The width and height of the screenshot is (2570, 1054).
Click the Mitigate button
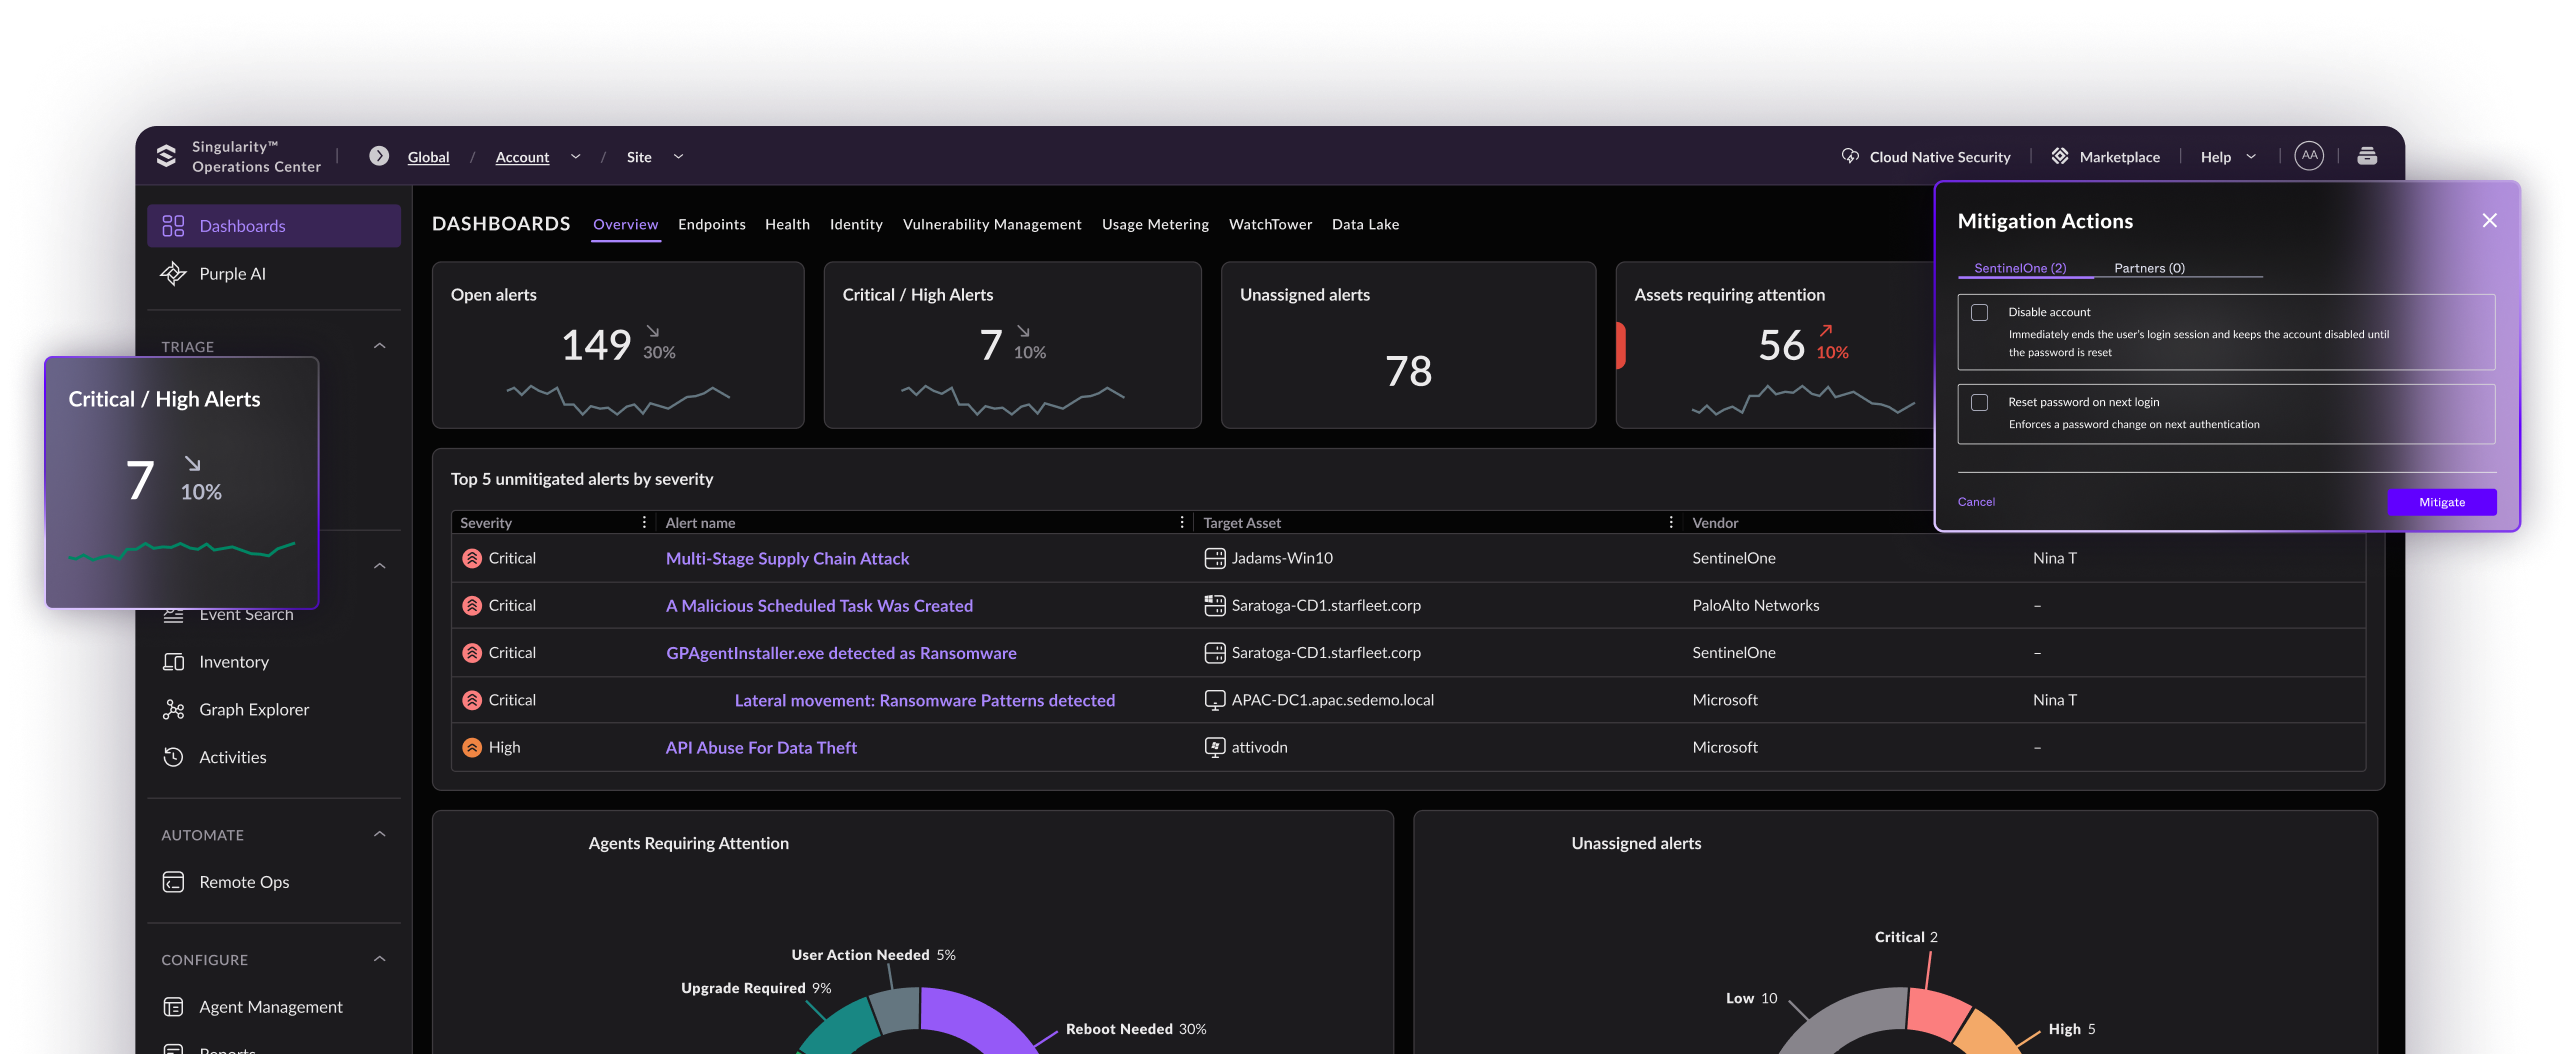click(x=2442, y=502)
